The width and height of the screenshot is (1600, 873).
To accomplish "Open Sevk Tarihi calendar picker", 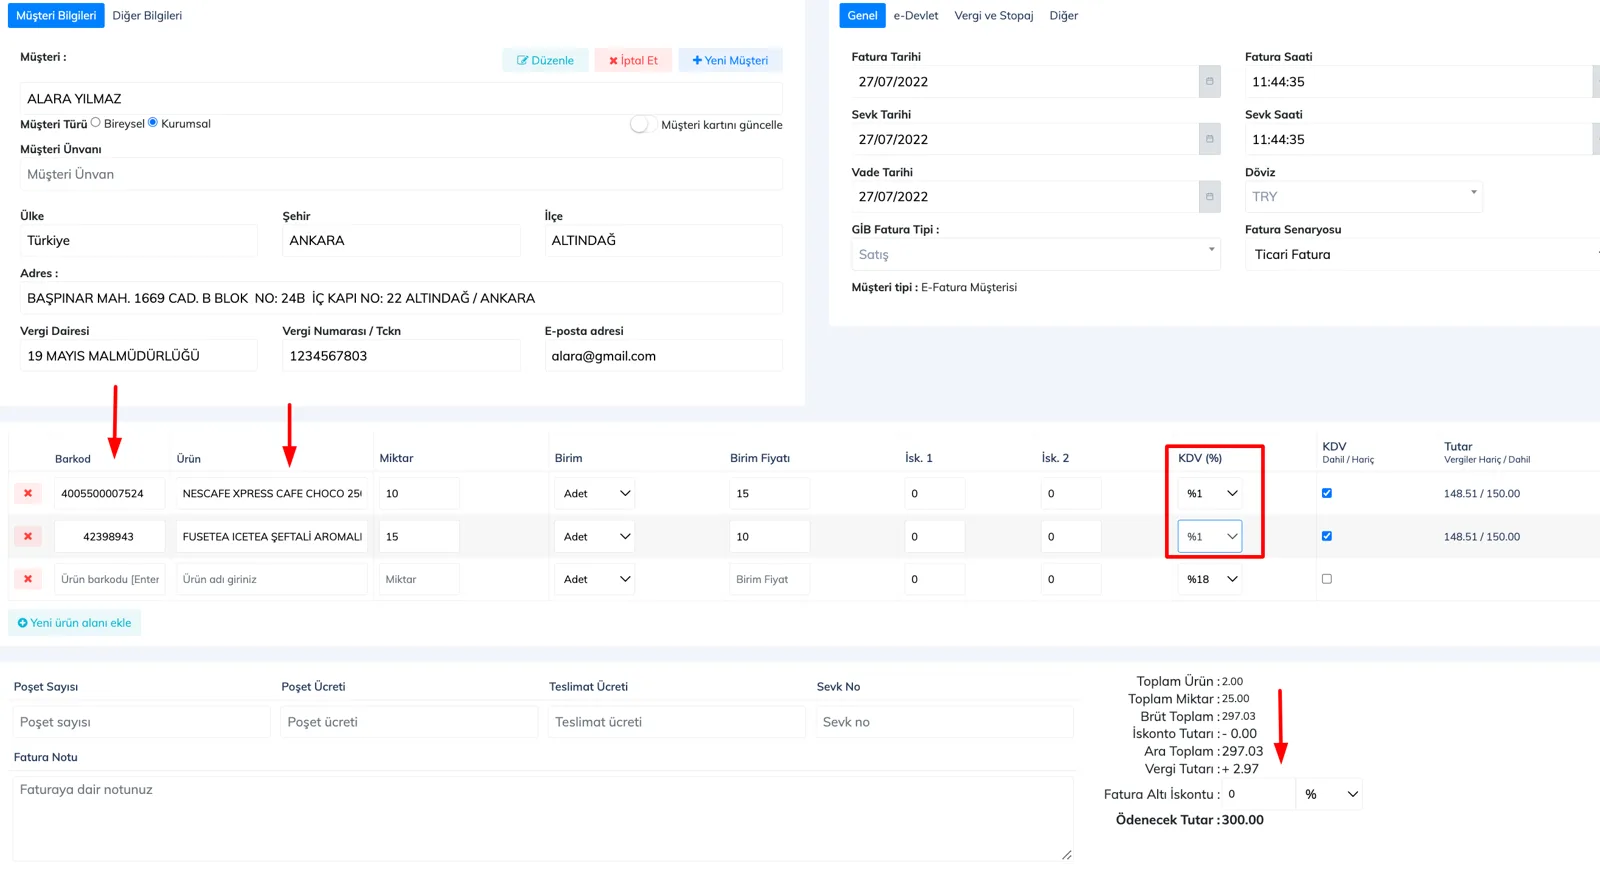I will 1209,139.
